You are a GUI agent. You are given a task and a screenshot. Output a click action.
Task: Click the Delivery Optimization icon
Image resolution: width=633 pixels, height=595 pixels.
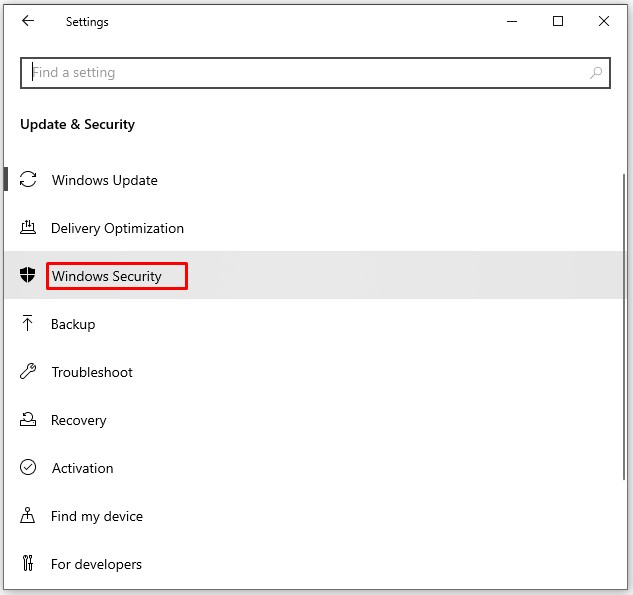tap(29, 228)
